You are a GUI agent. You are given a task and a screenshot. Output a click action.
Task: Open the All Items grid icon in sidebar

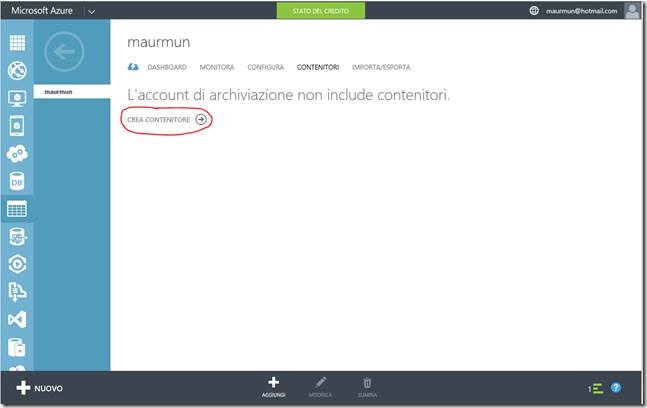coord(17,43)
